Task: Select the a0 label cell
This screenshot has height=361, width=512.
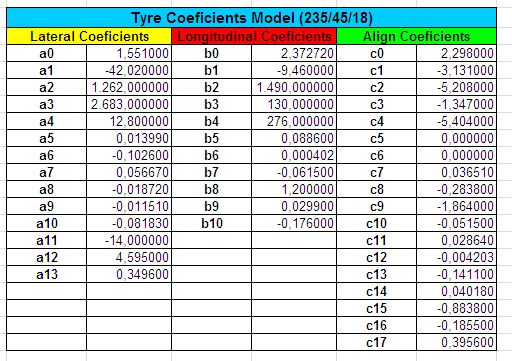Action: pyautogui.click(x=46, y=53)
